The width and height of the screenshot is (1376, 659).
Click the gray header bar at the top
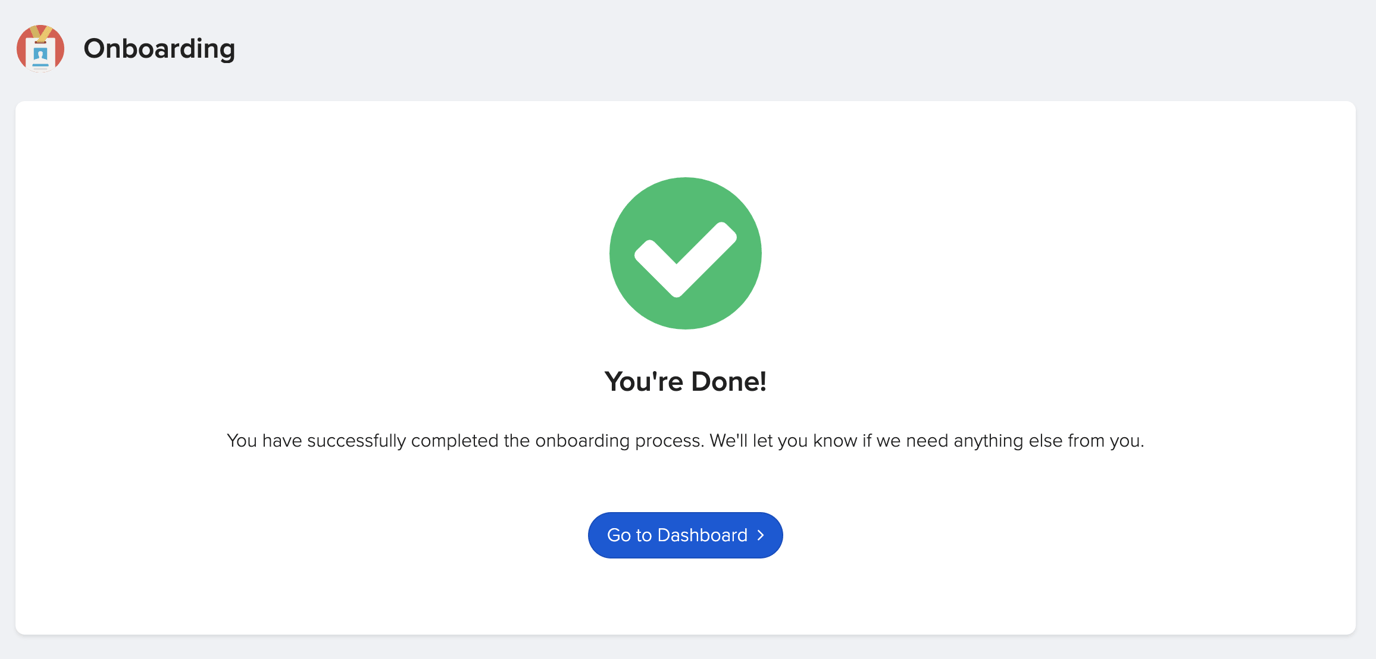(700, 47)
